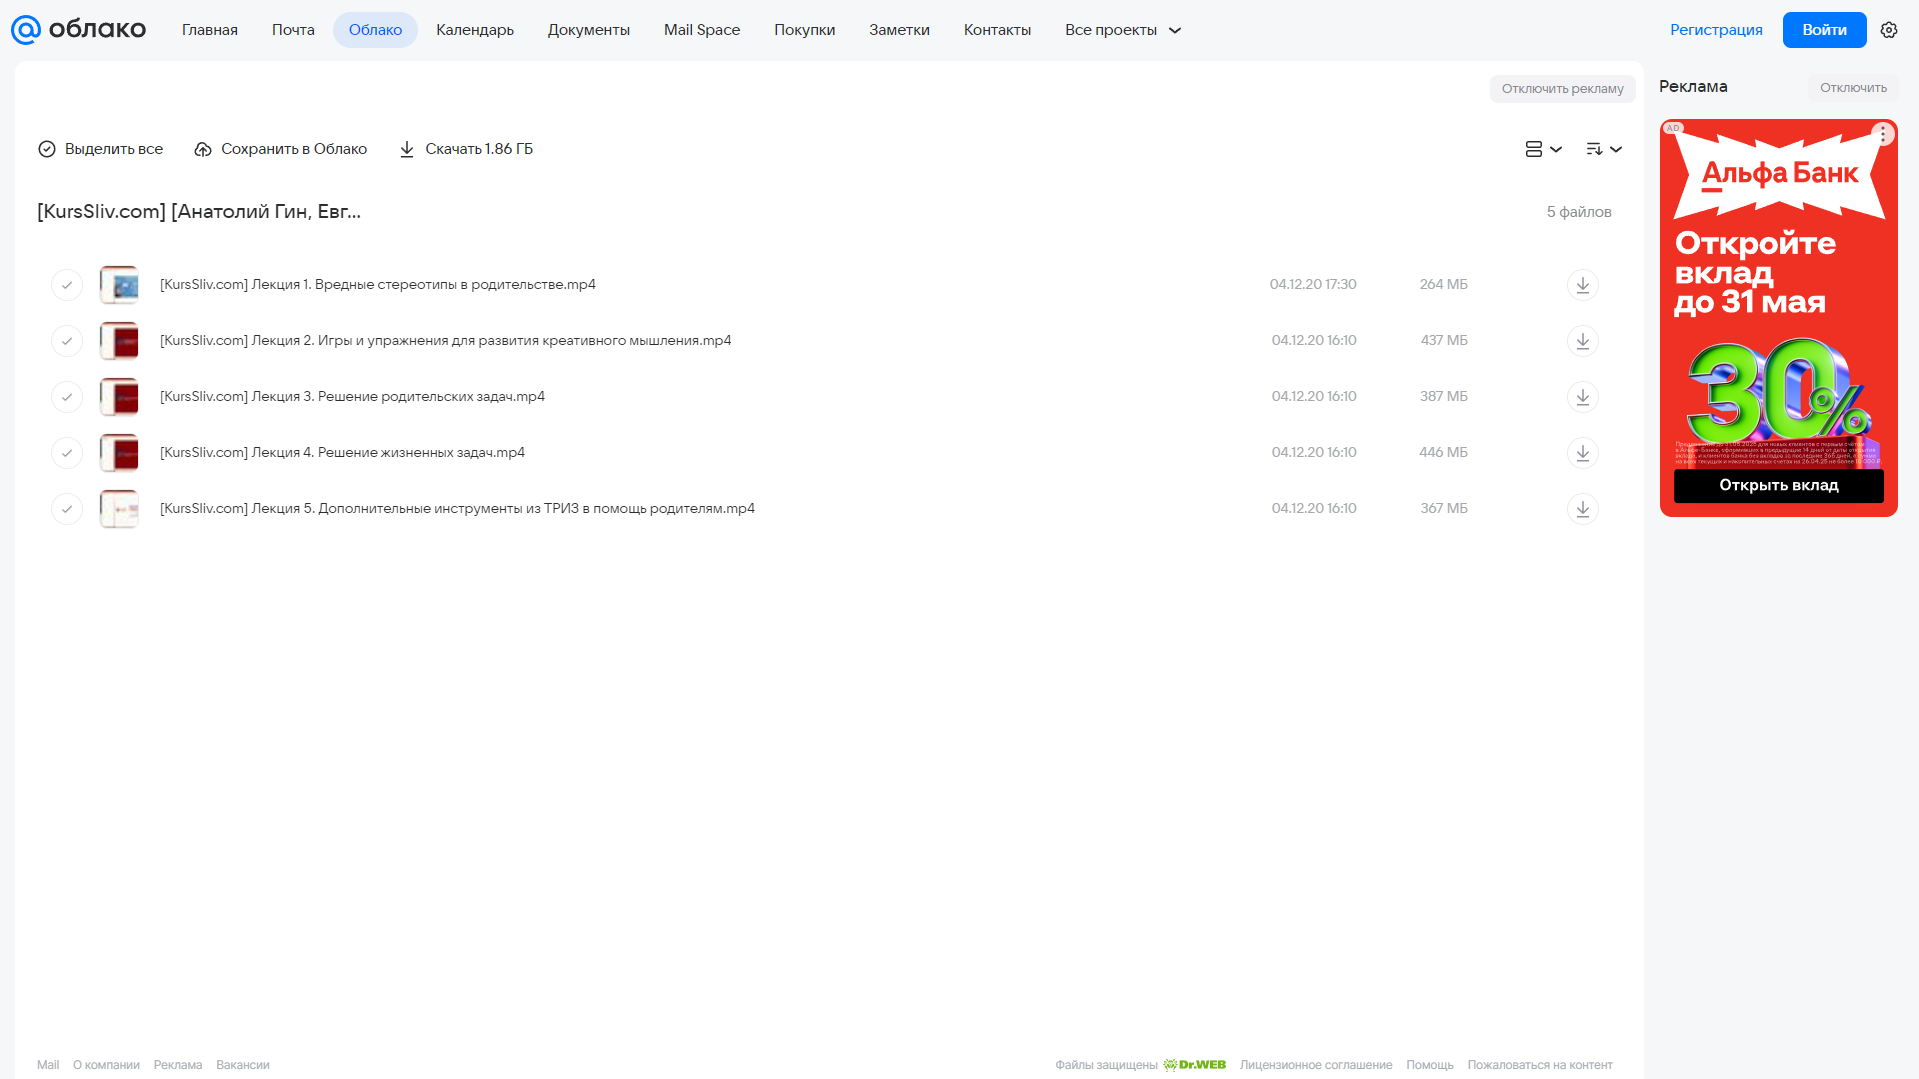Open settings gear icon in top right
1919x1079 pixels.
[x=1889, y=30]
